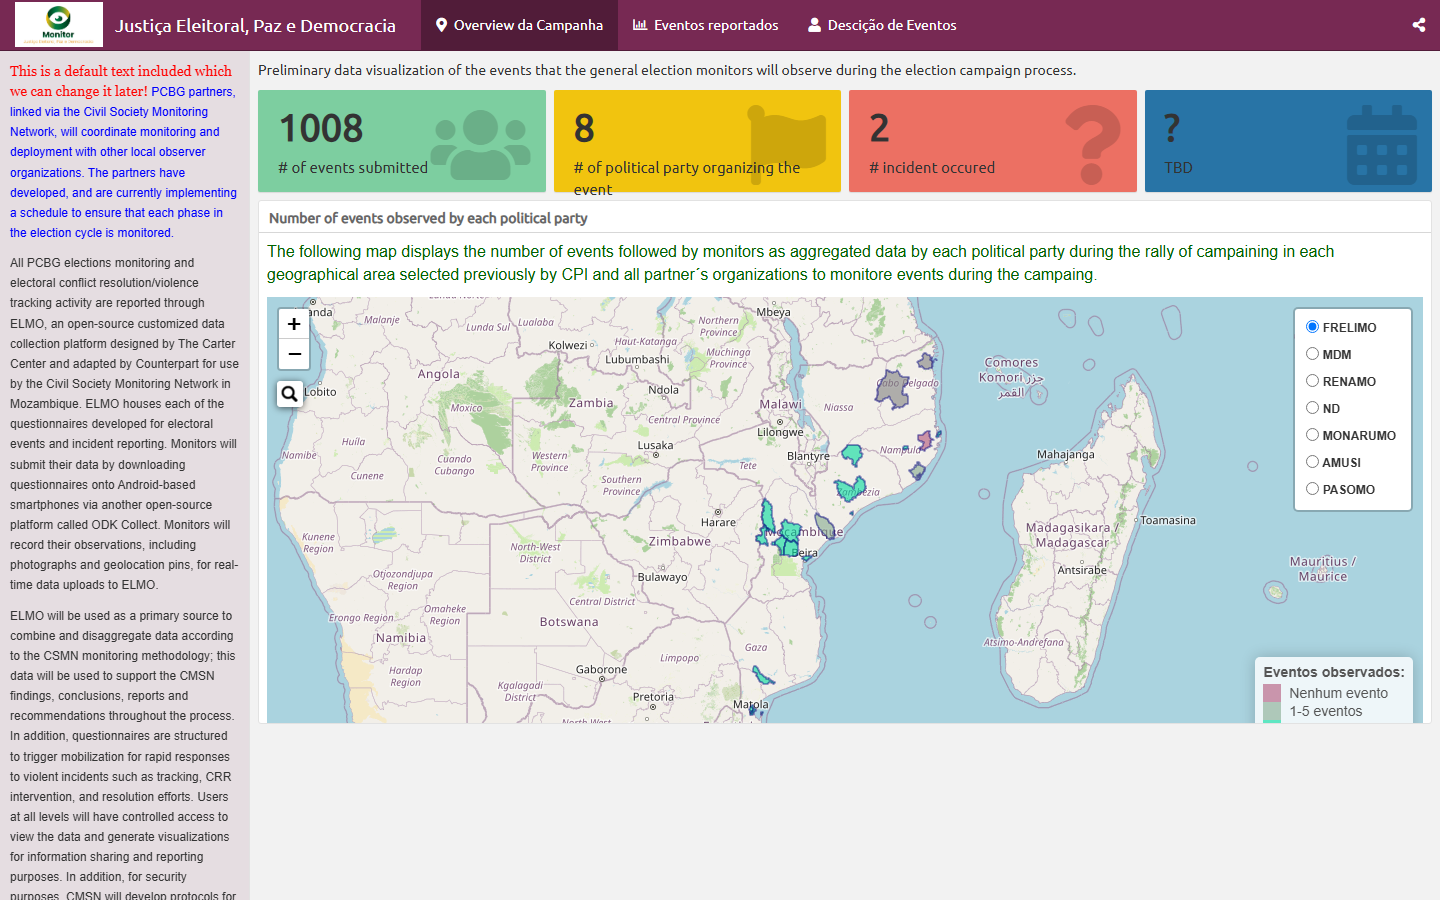1440x900 pixels.
Task: Click the 'Nenhum evento' legend label
Action: tap(1338, 693)
